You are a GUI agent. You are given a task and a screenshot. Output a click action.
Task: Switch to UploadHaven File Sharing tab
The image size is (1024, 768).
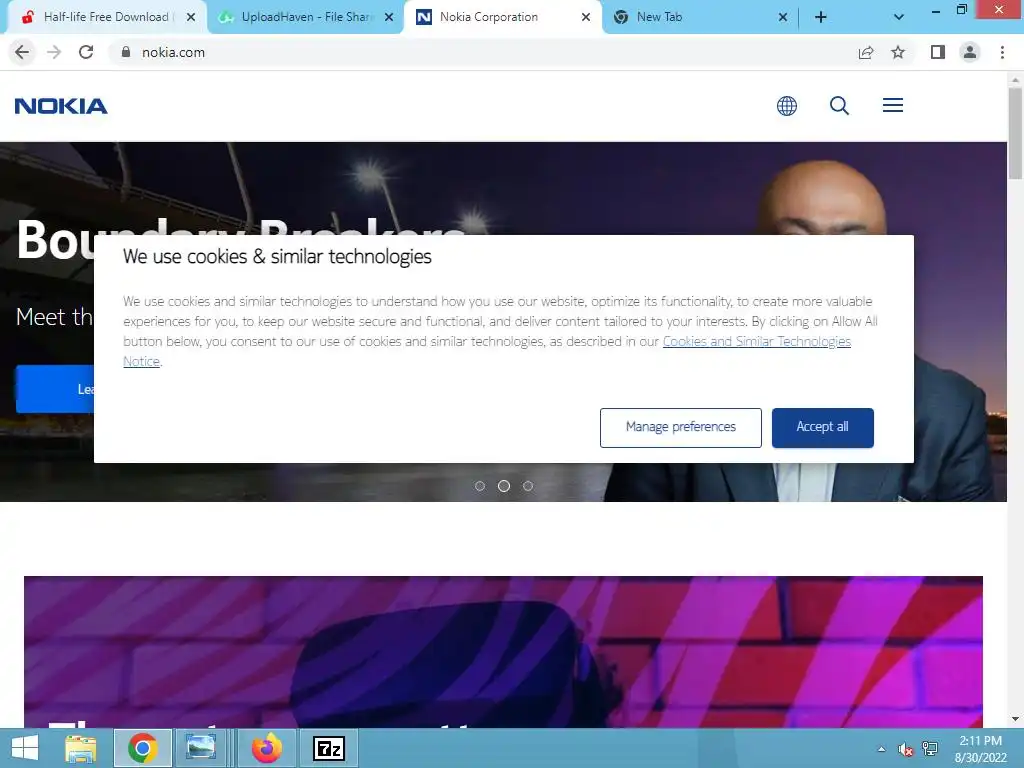[304, 18]
